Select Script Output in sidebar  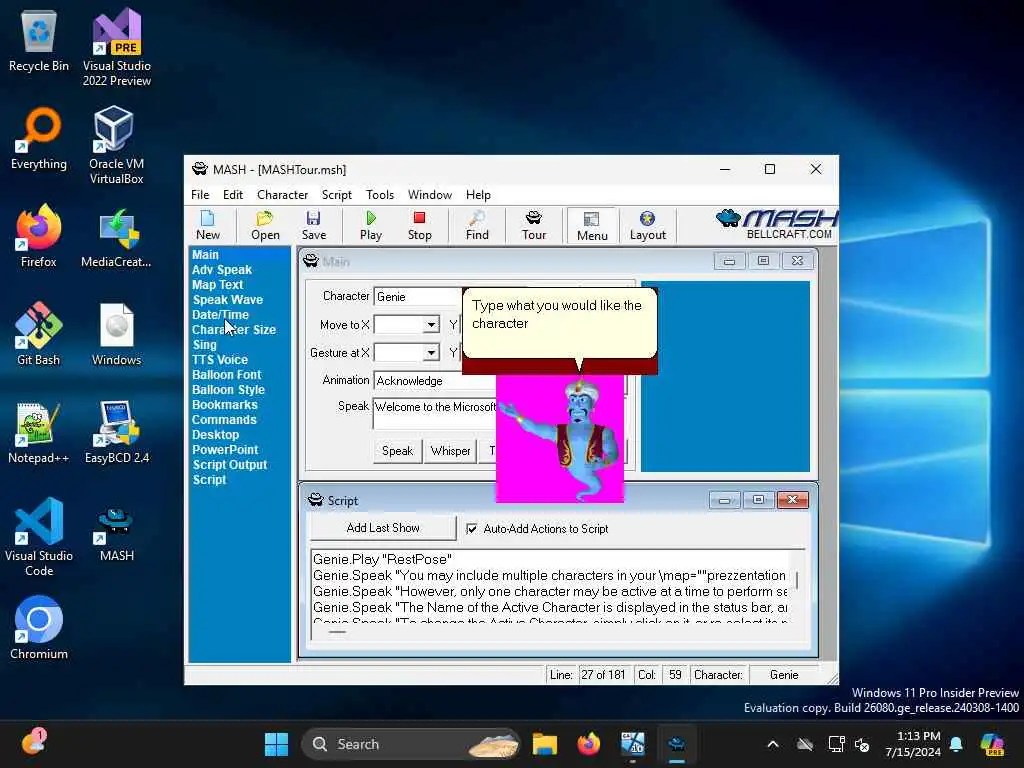229,465
